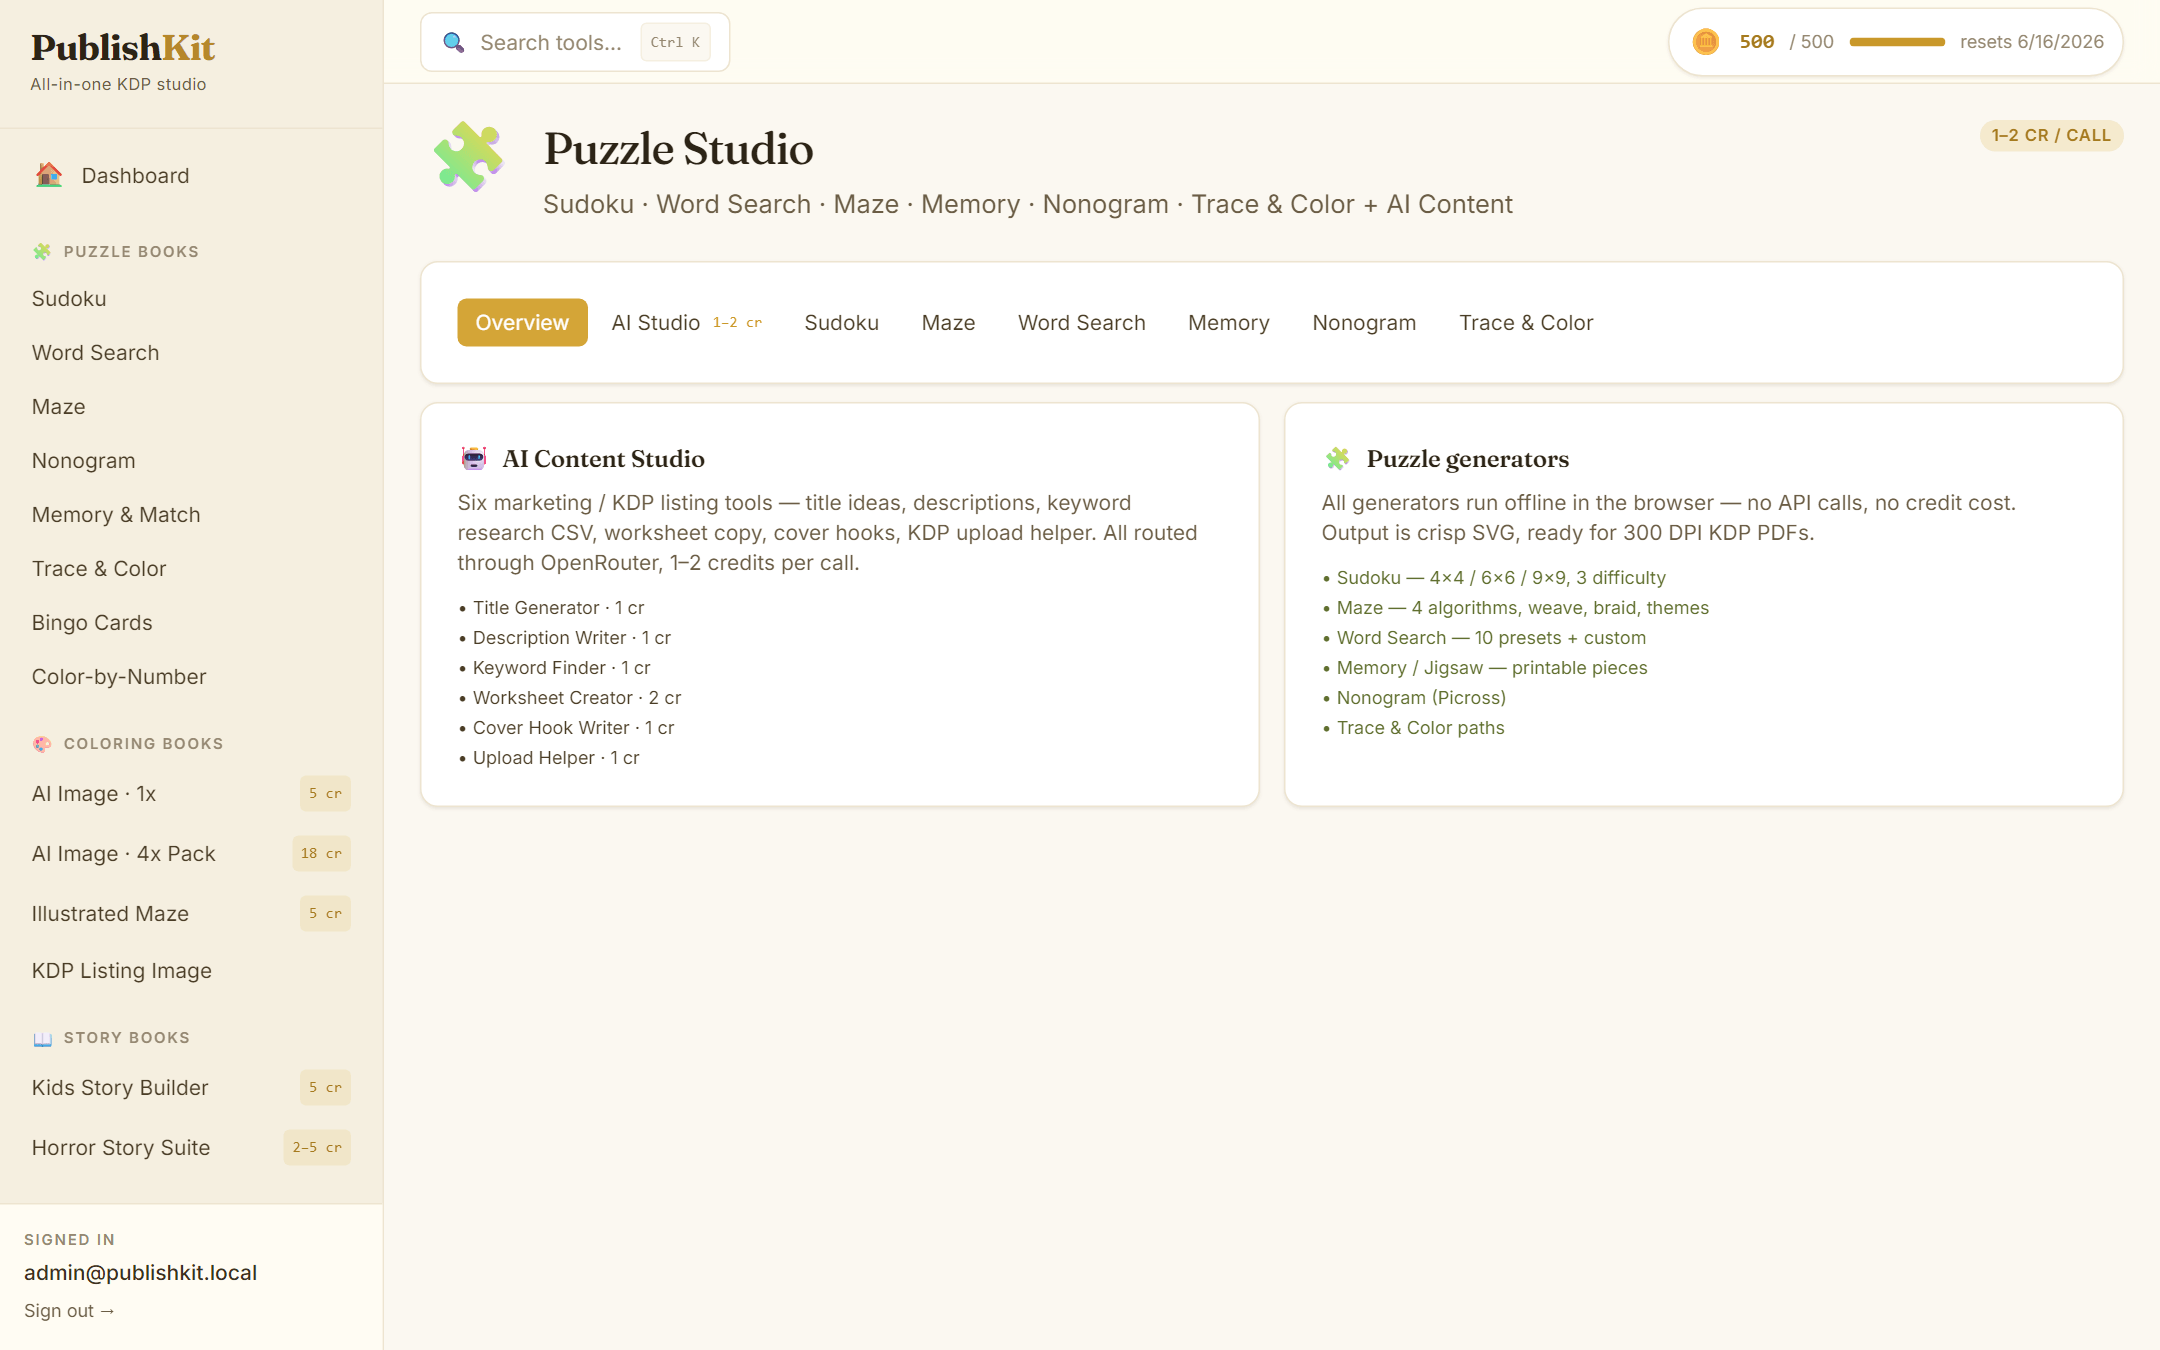Open Horror Story Suite
Image resolution: width=2160 pixels, height=1350 pixels.
[x=191, y=1147]
